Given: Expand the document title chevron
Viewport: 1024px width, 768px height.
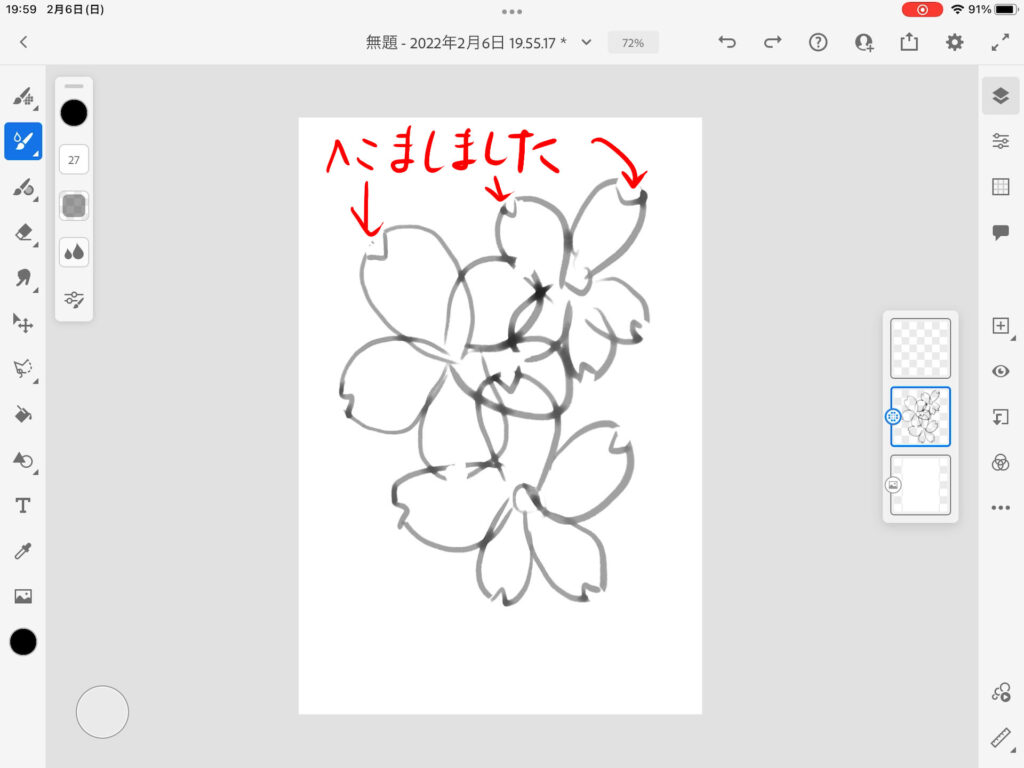Looking at the screenshot, I should (586, 42).
